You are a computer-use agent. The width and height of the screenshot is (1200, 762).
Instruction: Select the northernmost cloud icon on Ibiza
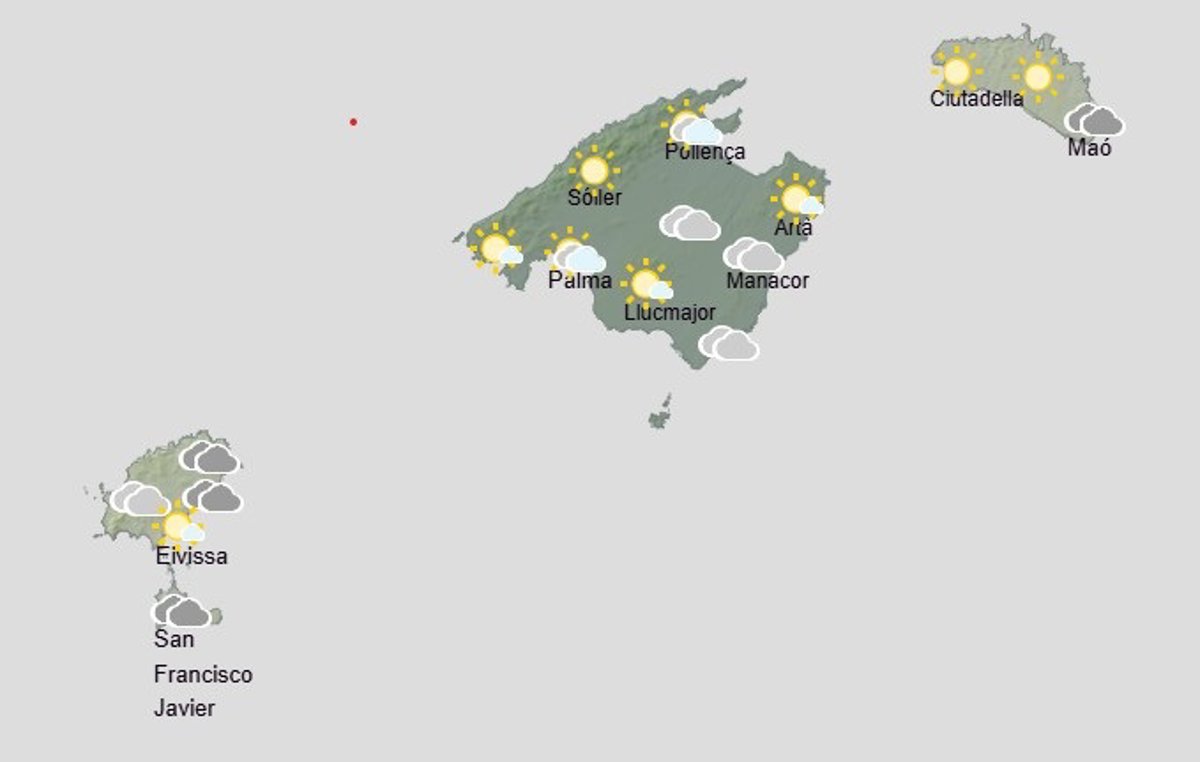209,458
